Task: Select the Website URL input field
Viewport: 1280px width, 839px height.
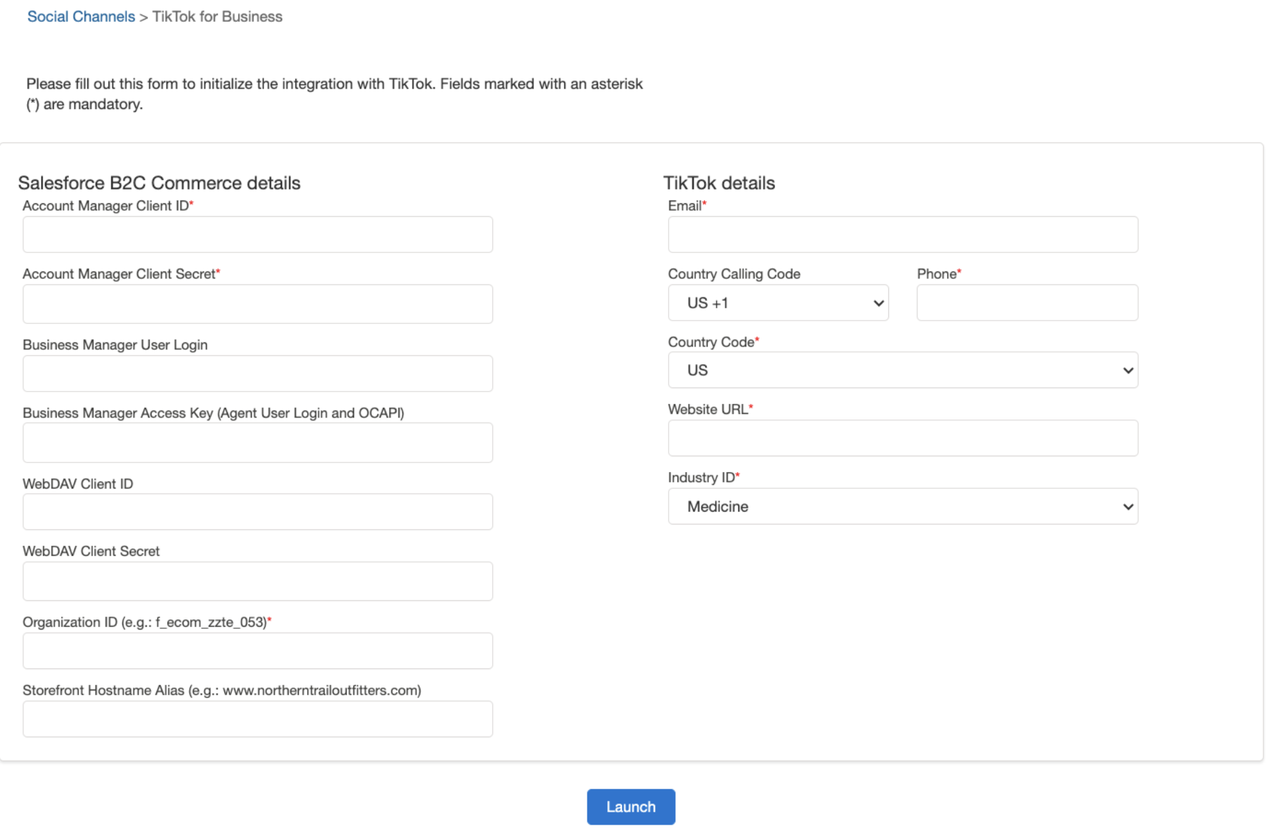Action: tap(902, 438)
